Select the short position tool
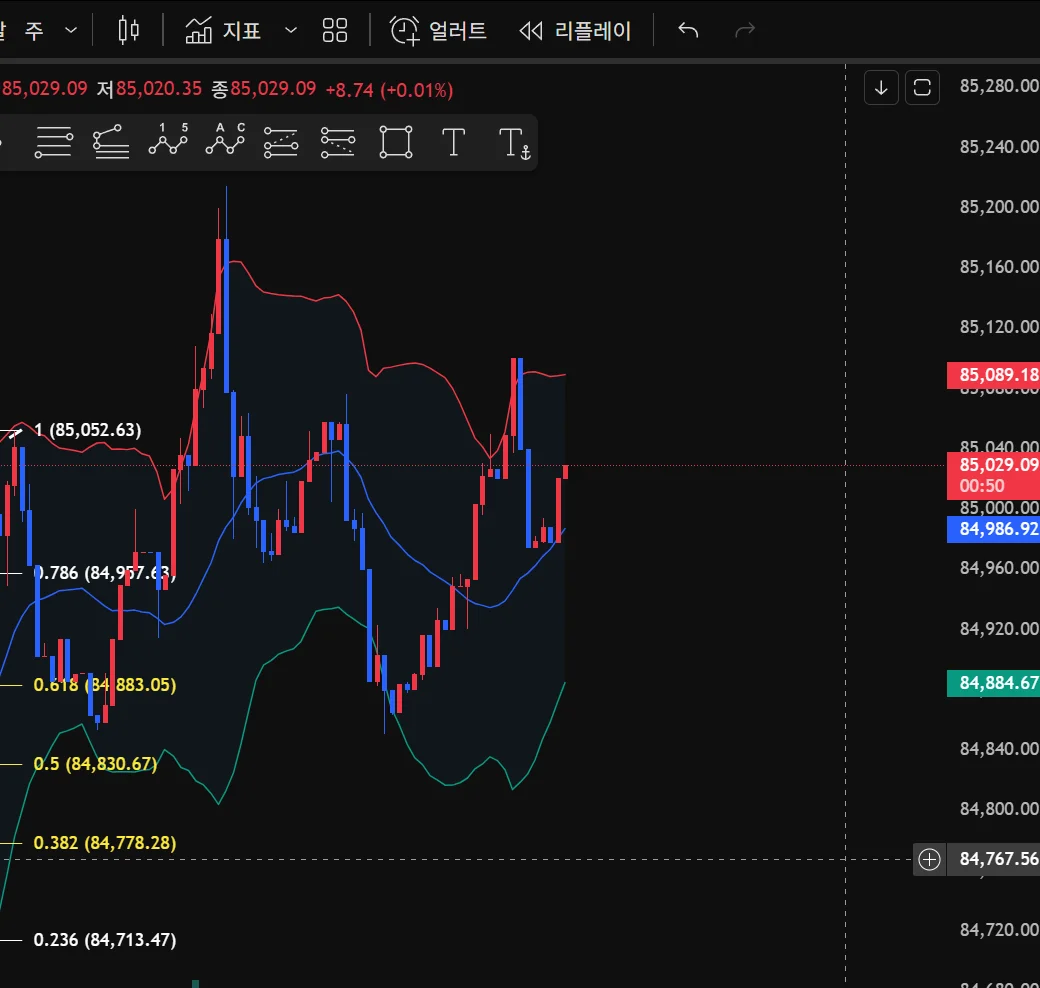Viewport: 1040px width, 988px height. pos(338,143)
